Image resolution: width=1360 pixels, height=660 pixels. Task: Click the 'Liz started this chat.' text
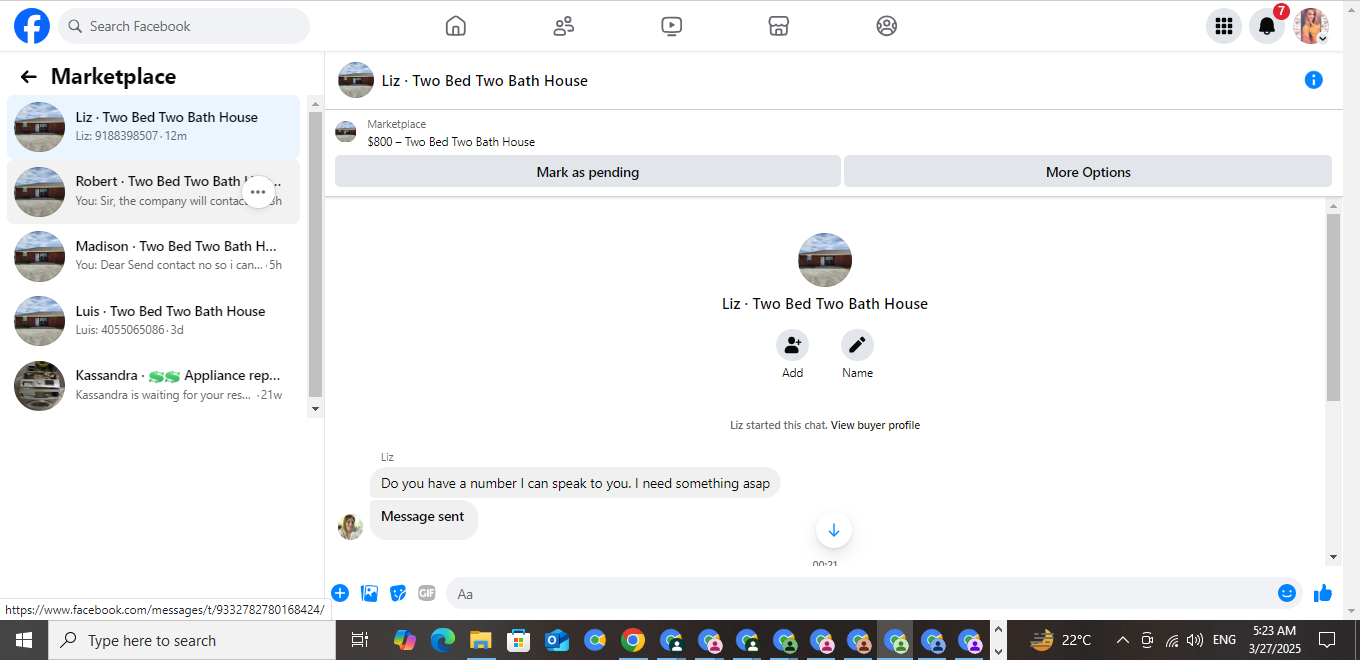tap(779, 425)
